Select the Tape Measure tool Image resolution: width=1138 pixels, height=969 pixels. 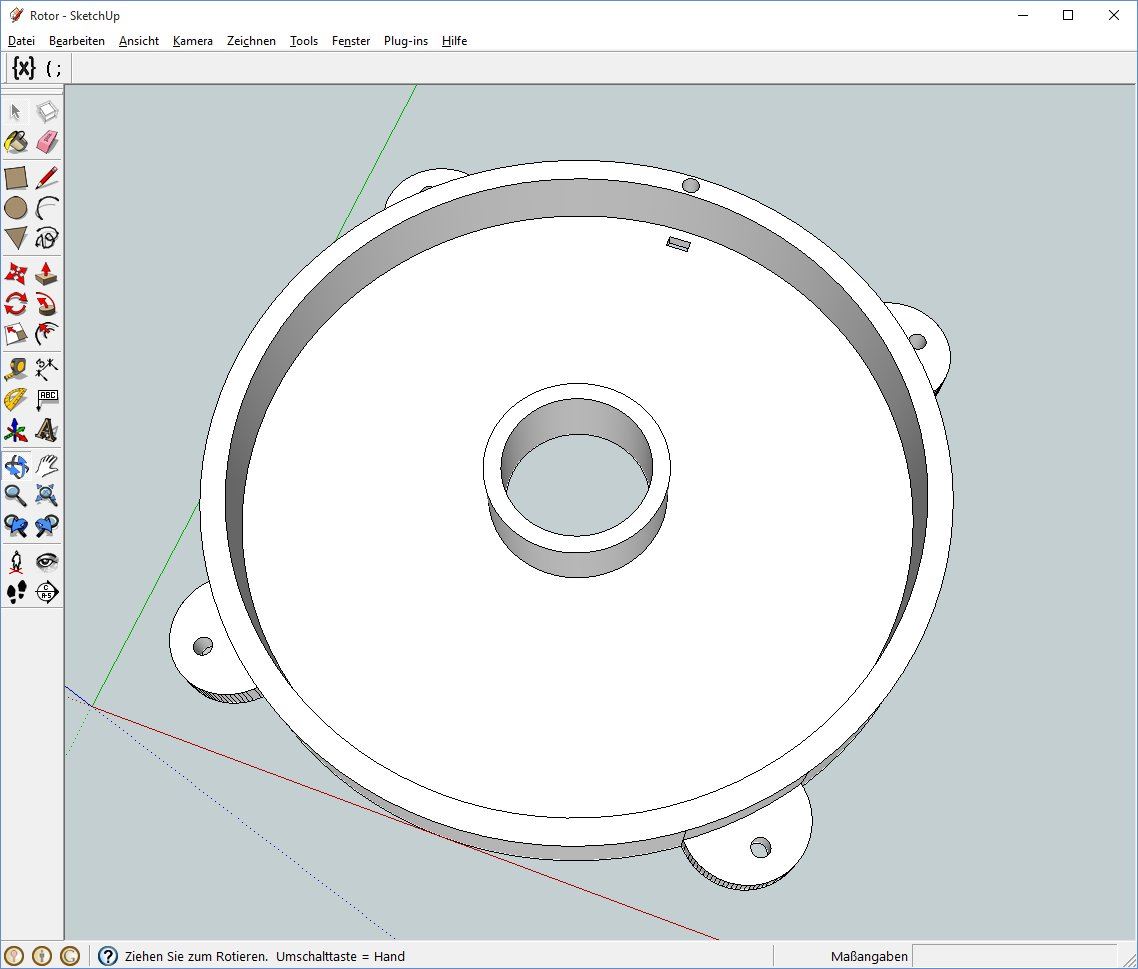coord(16,369)
